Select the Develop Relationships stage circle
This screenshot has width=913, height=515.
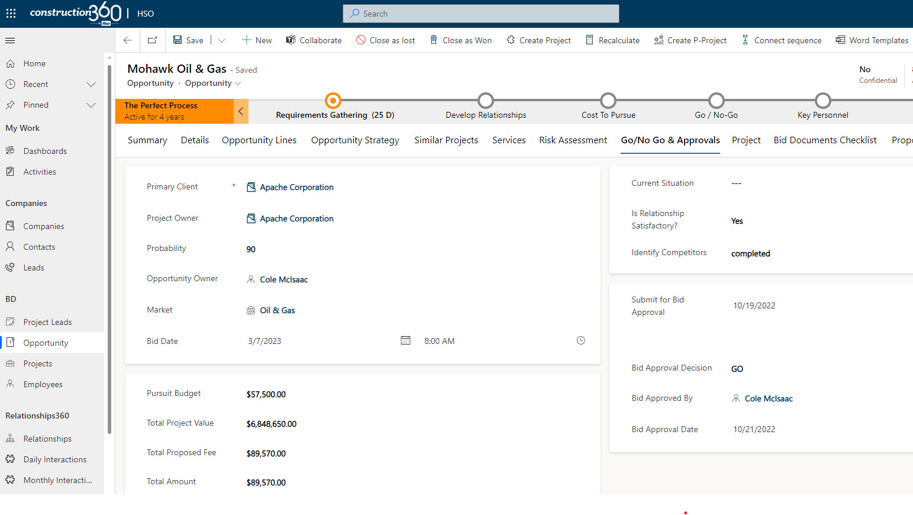(x=486, y=101)
